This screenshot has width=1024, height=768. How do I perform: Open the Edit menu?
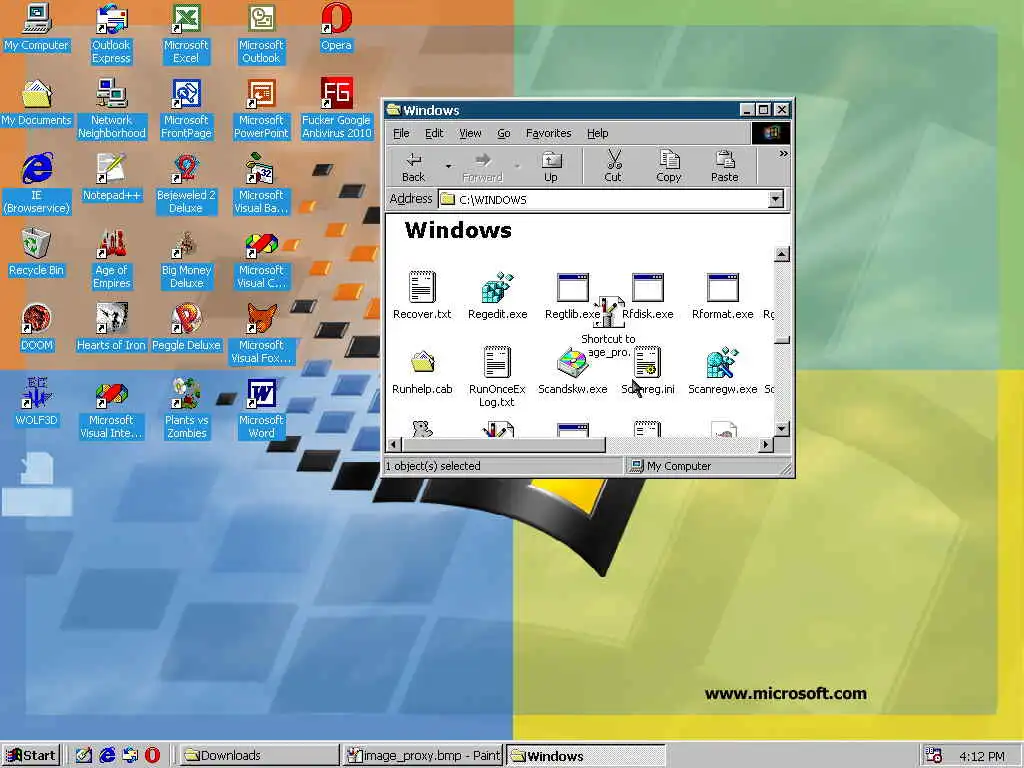click(x=434, y=133)
